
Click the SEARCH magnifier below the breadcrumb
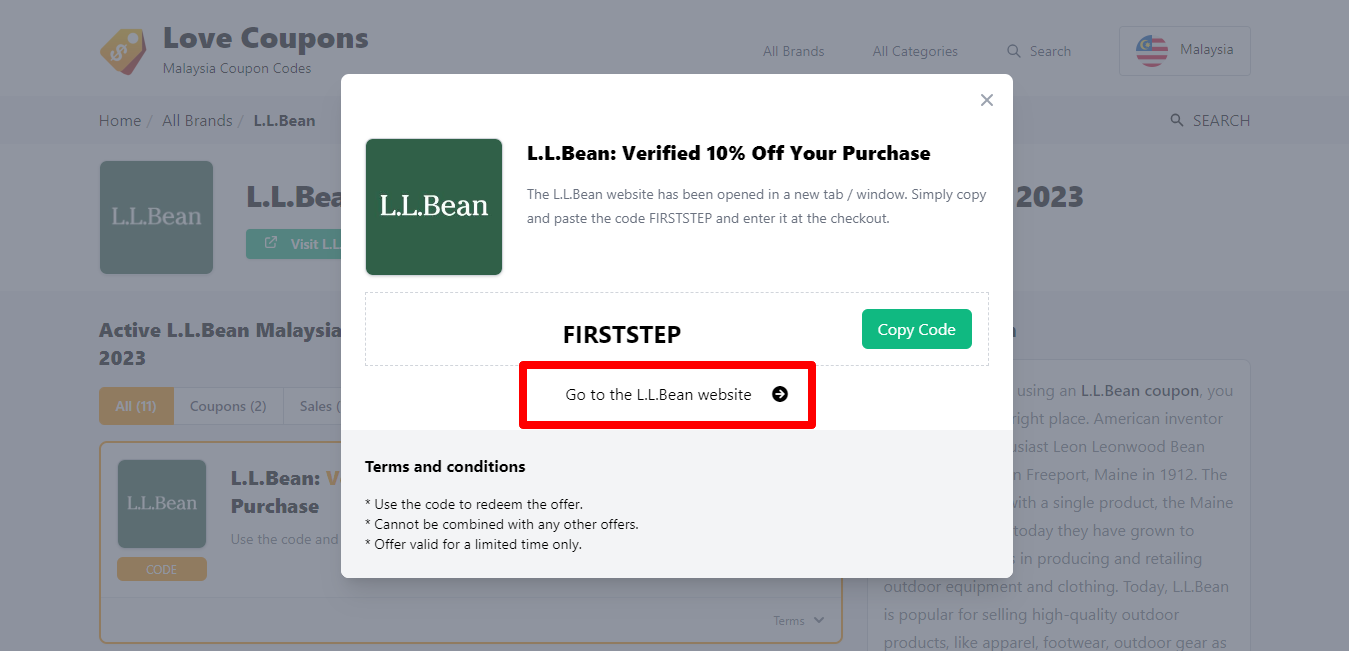1176,120
